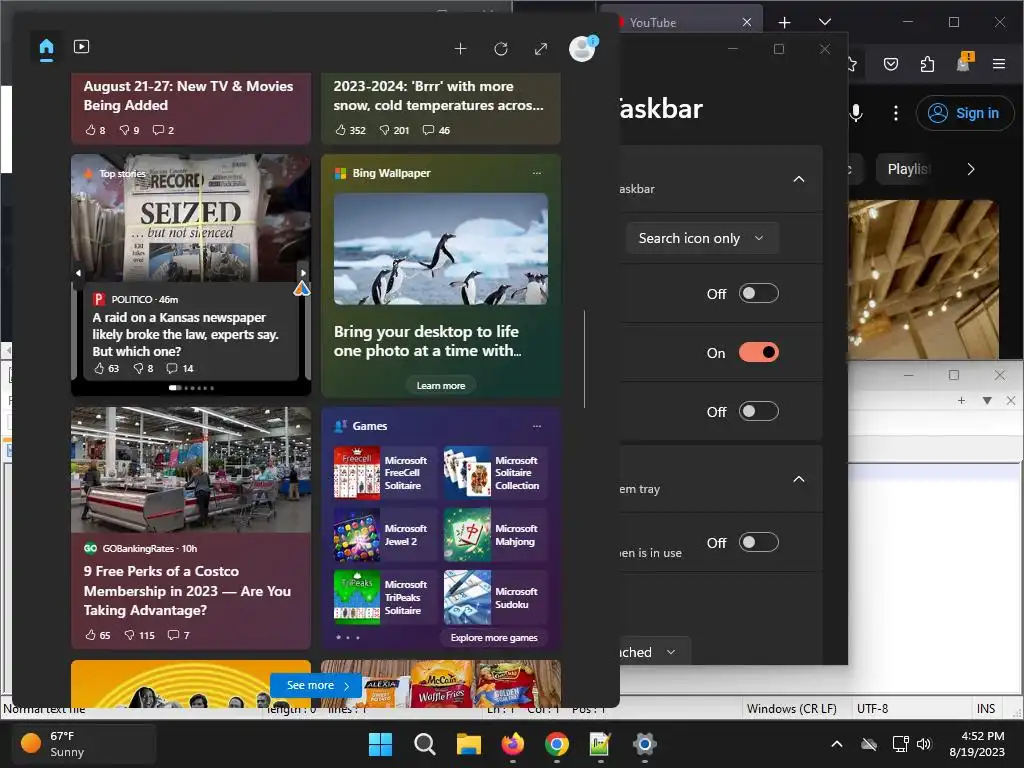Open Notepad++ tab list dropdown arrow
This screenshot has height=768, width=1024.
(x=987, y=400)
